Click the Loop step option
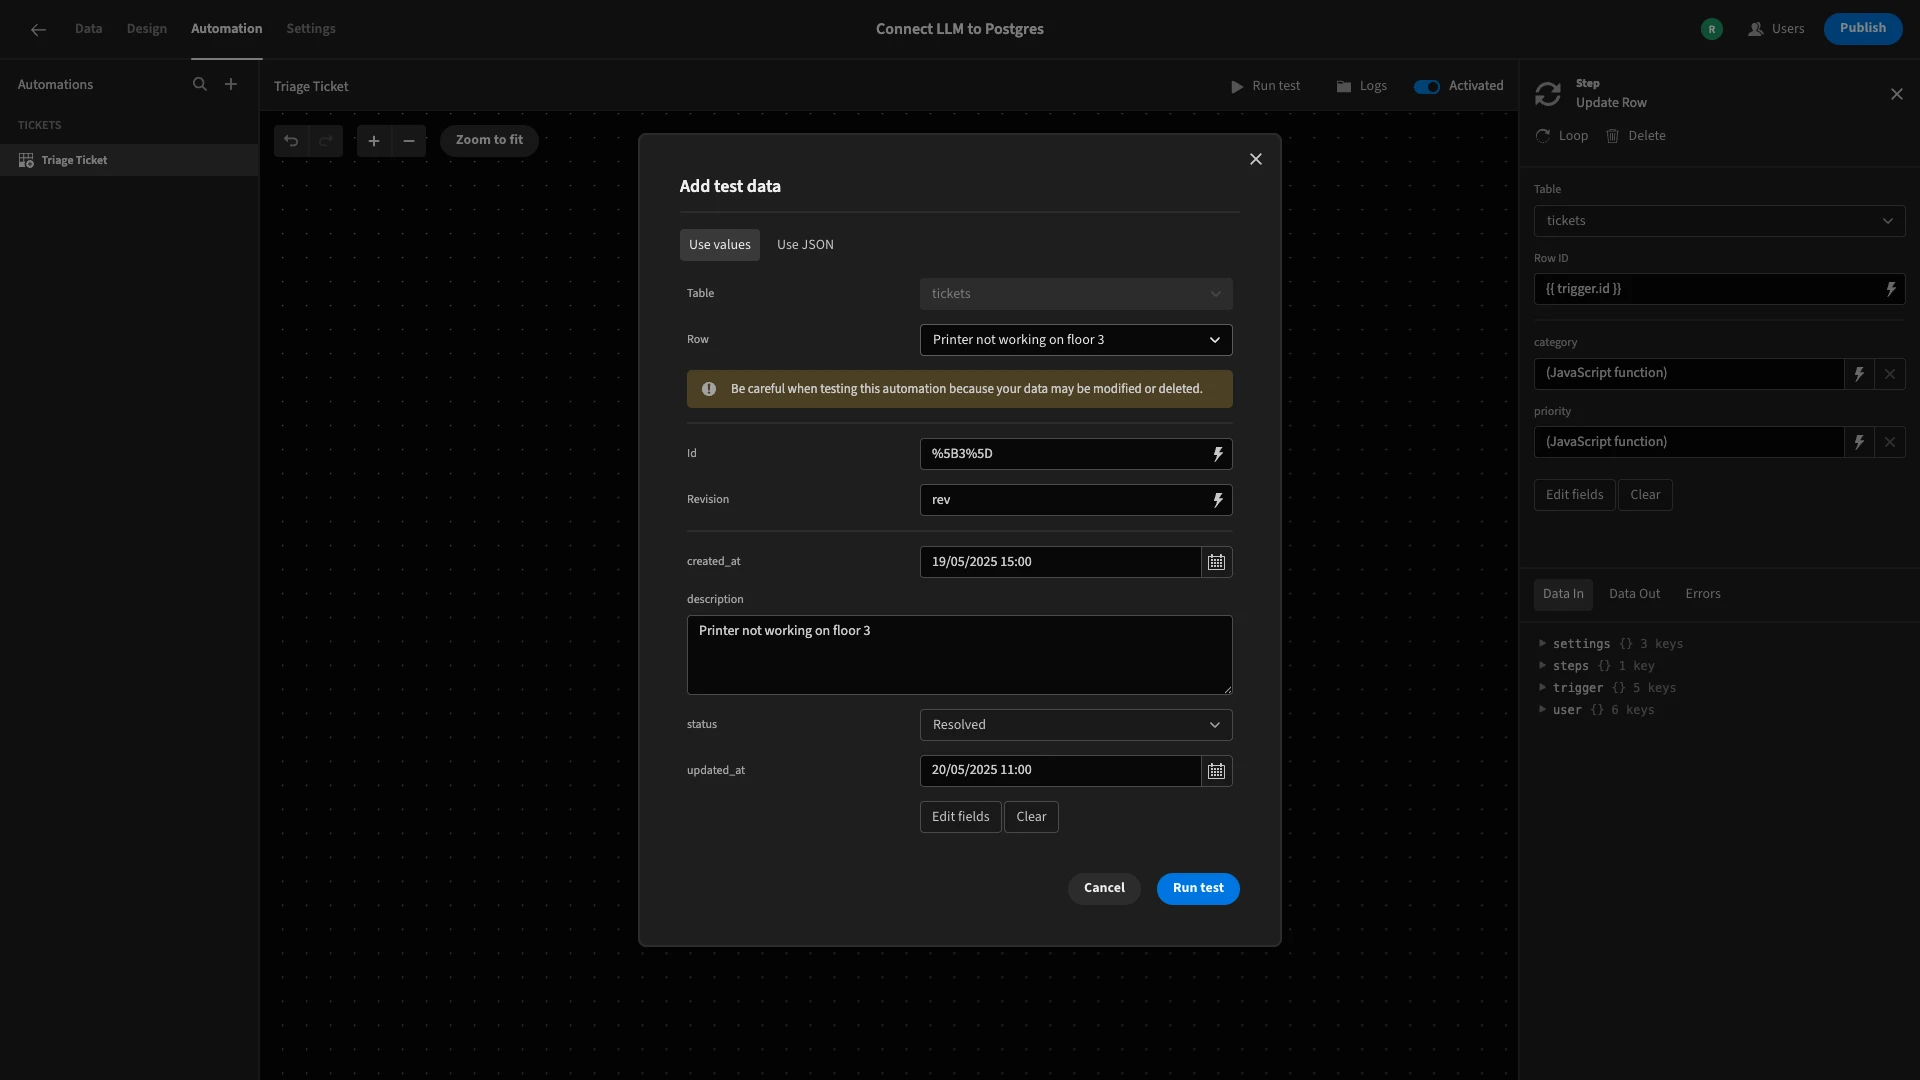Image resolution: width=1920 pixels, height=1080 pixels. tap(1562, 136)
